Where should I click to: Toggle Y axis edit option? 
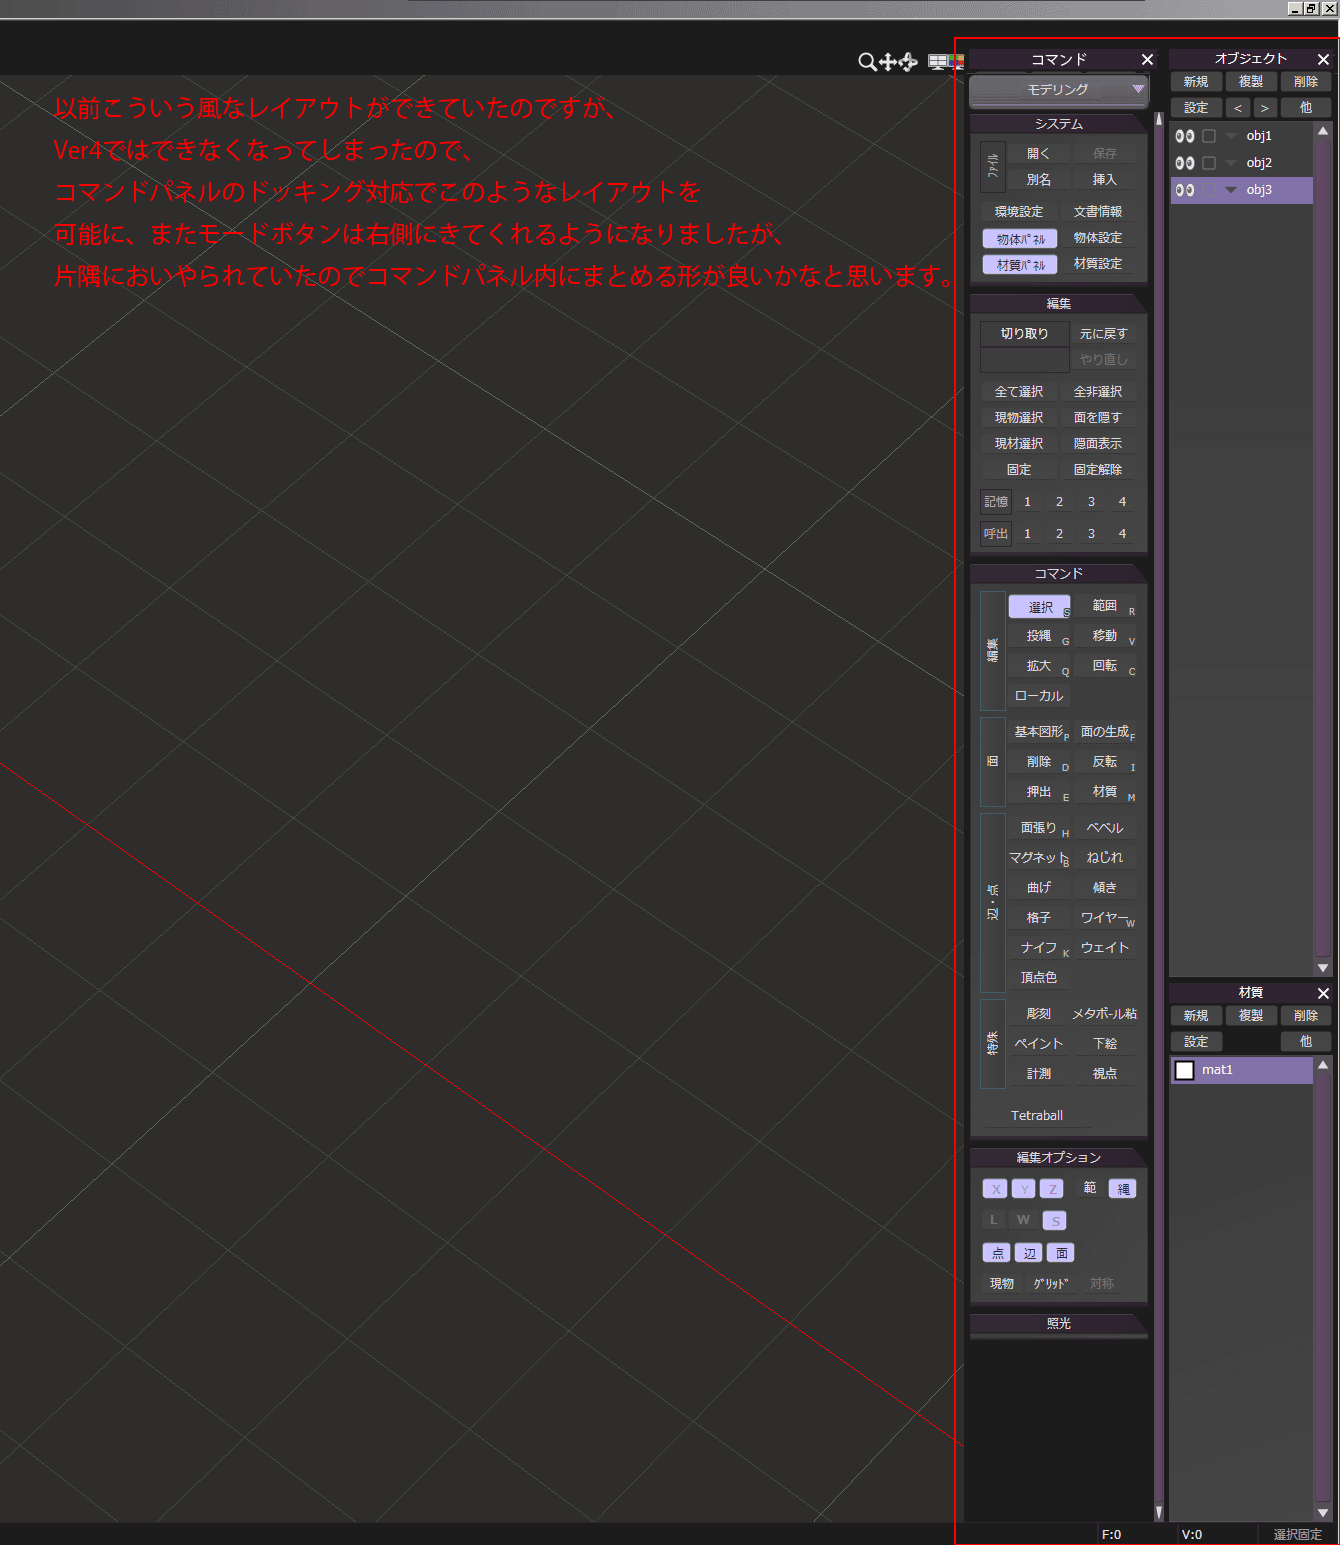(x=1024, y=1189)
